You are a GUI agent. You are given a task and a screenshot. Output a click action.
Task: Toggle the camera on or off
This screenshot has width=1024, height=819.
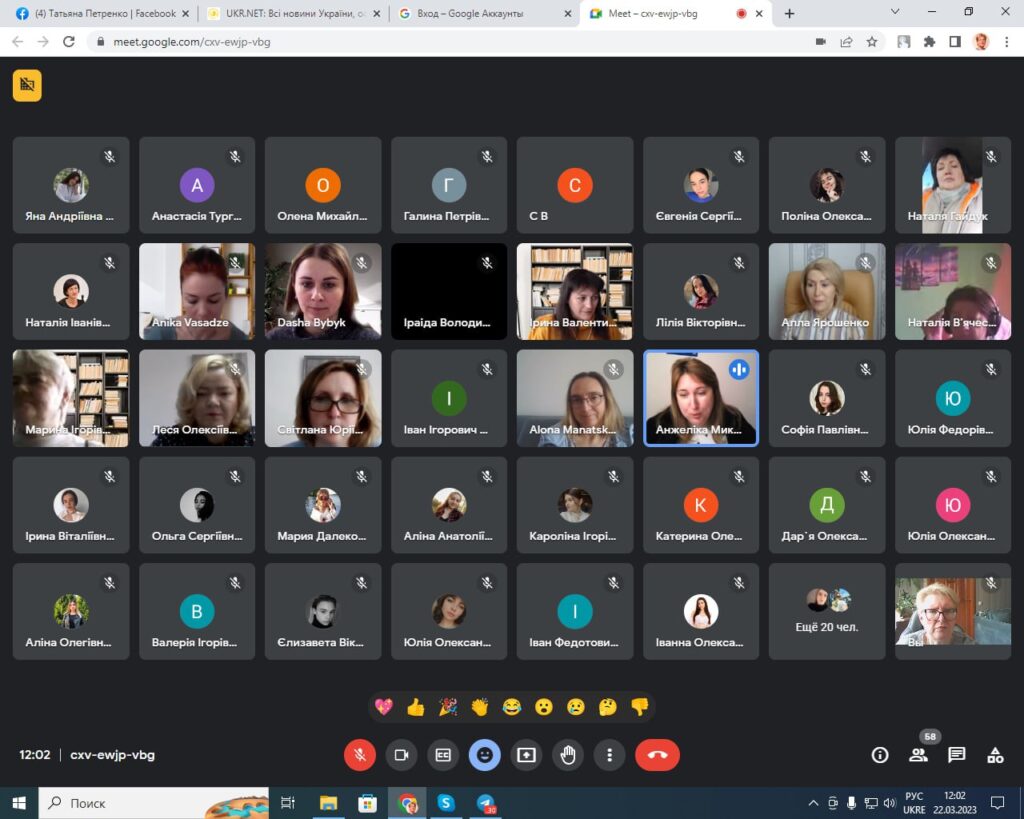pos(402,755)
